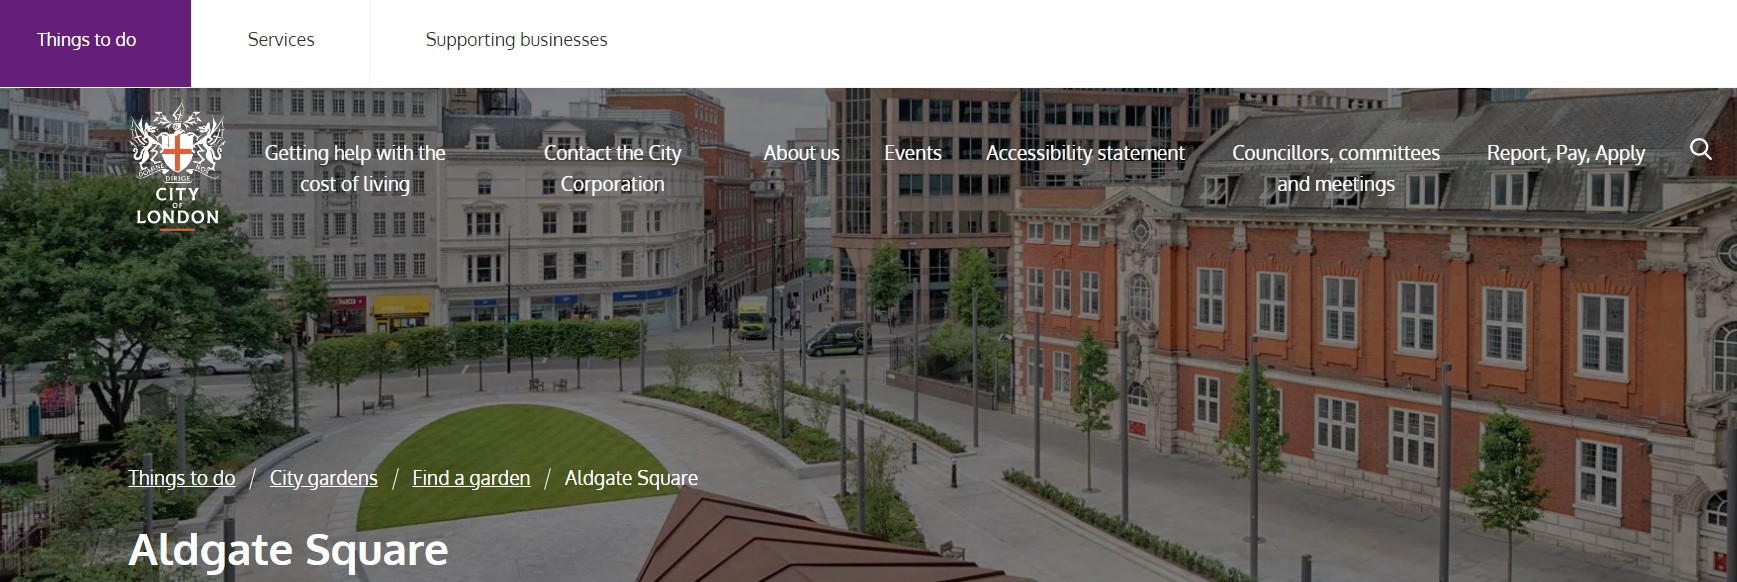Screen dimensions: 1737x582
Task: Follow the City gardens breadcrumb link
Action: click(323, 478)
